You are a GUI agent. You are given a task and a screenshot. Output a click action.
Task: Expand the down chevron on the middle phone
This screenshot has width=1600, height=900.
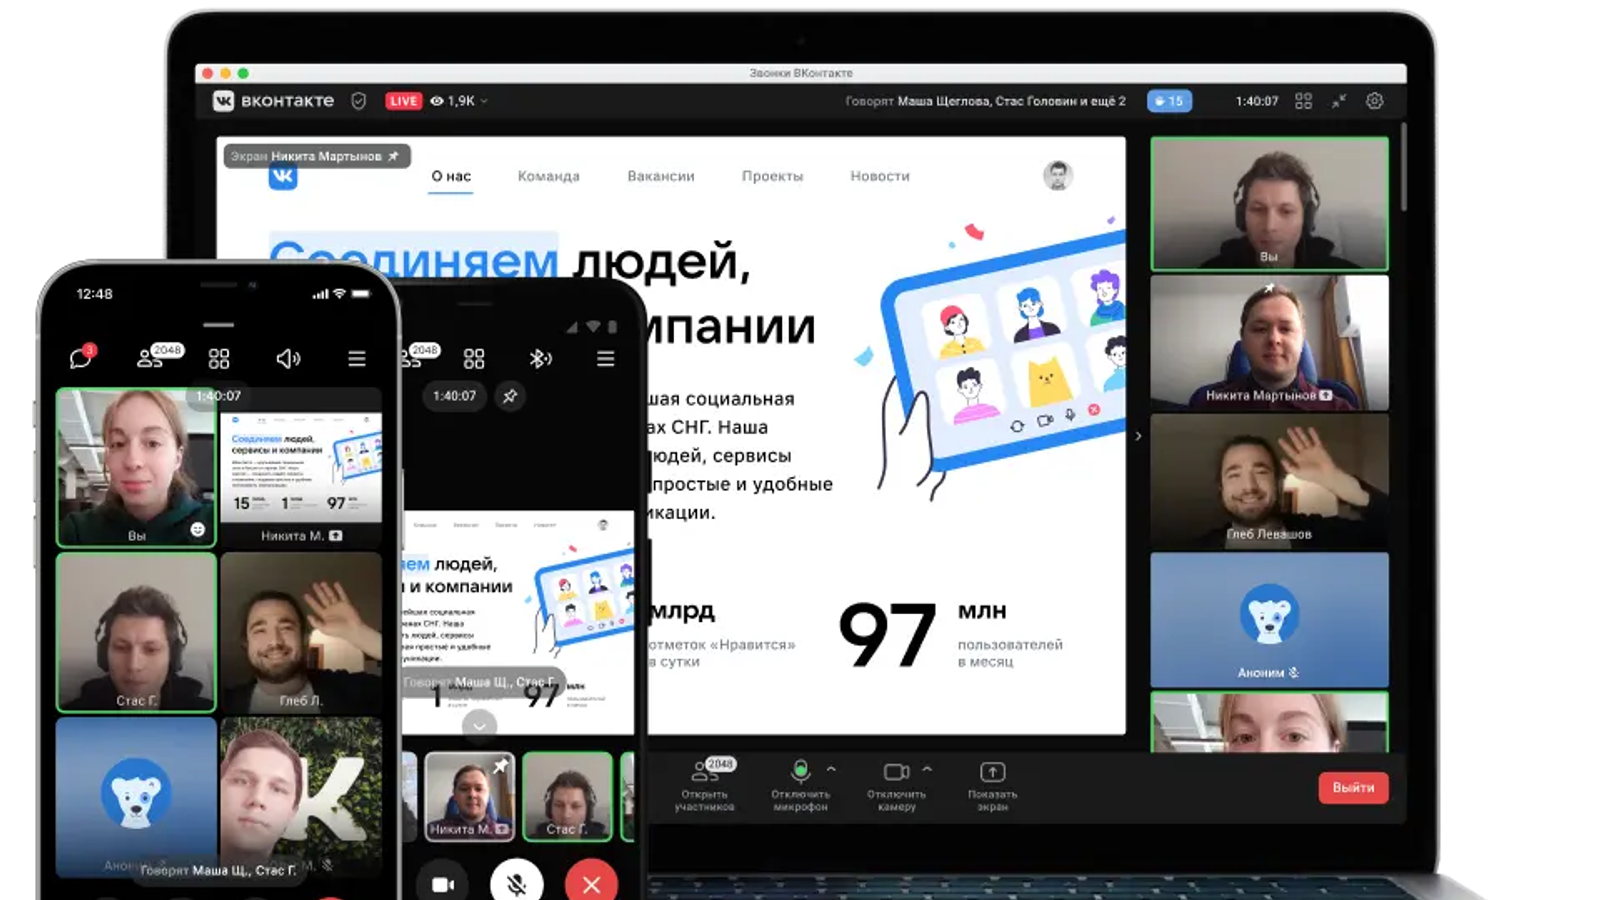[479, 725]
